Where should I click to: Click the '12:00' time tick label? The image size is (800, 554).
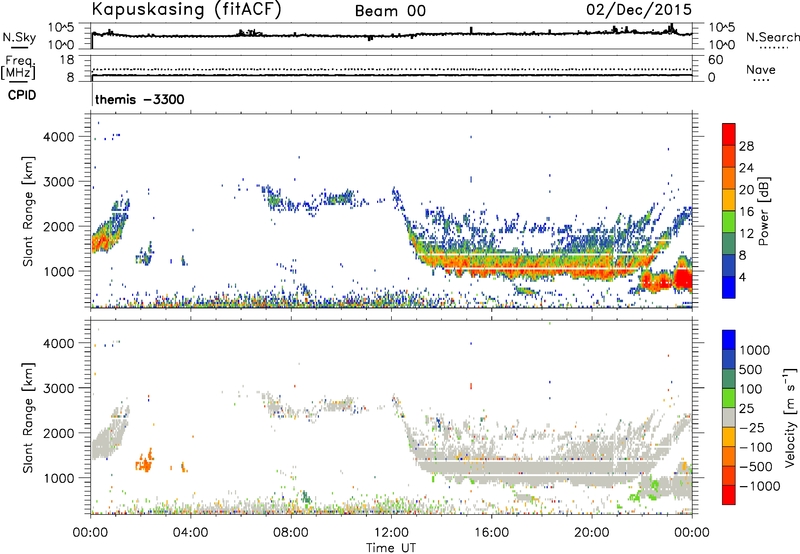391,533
